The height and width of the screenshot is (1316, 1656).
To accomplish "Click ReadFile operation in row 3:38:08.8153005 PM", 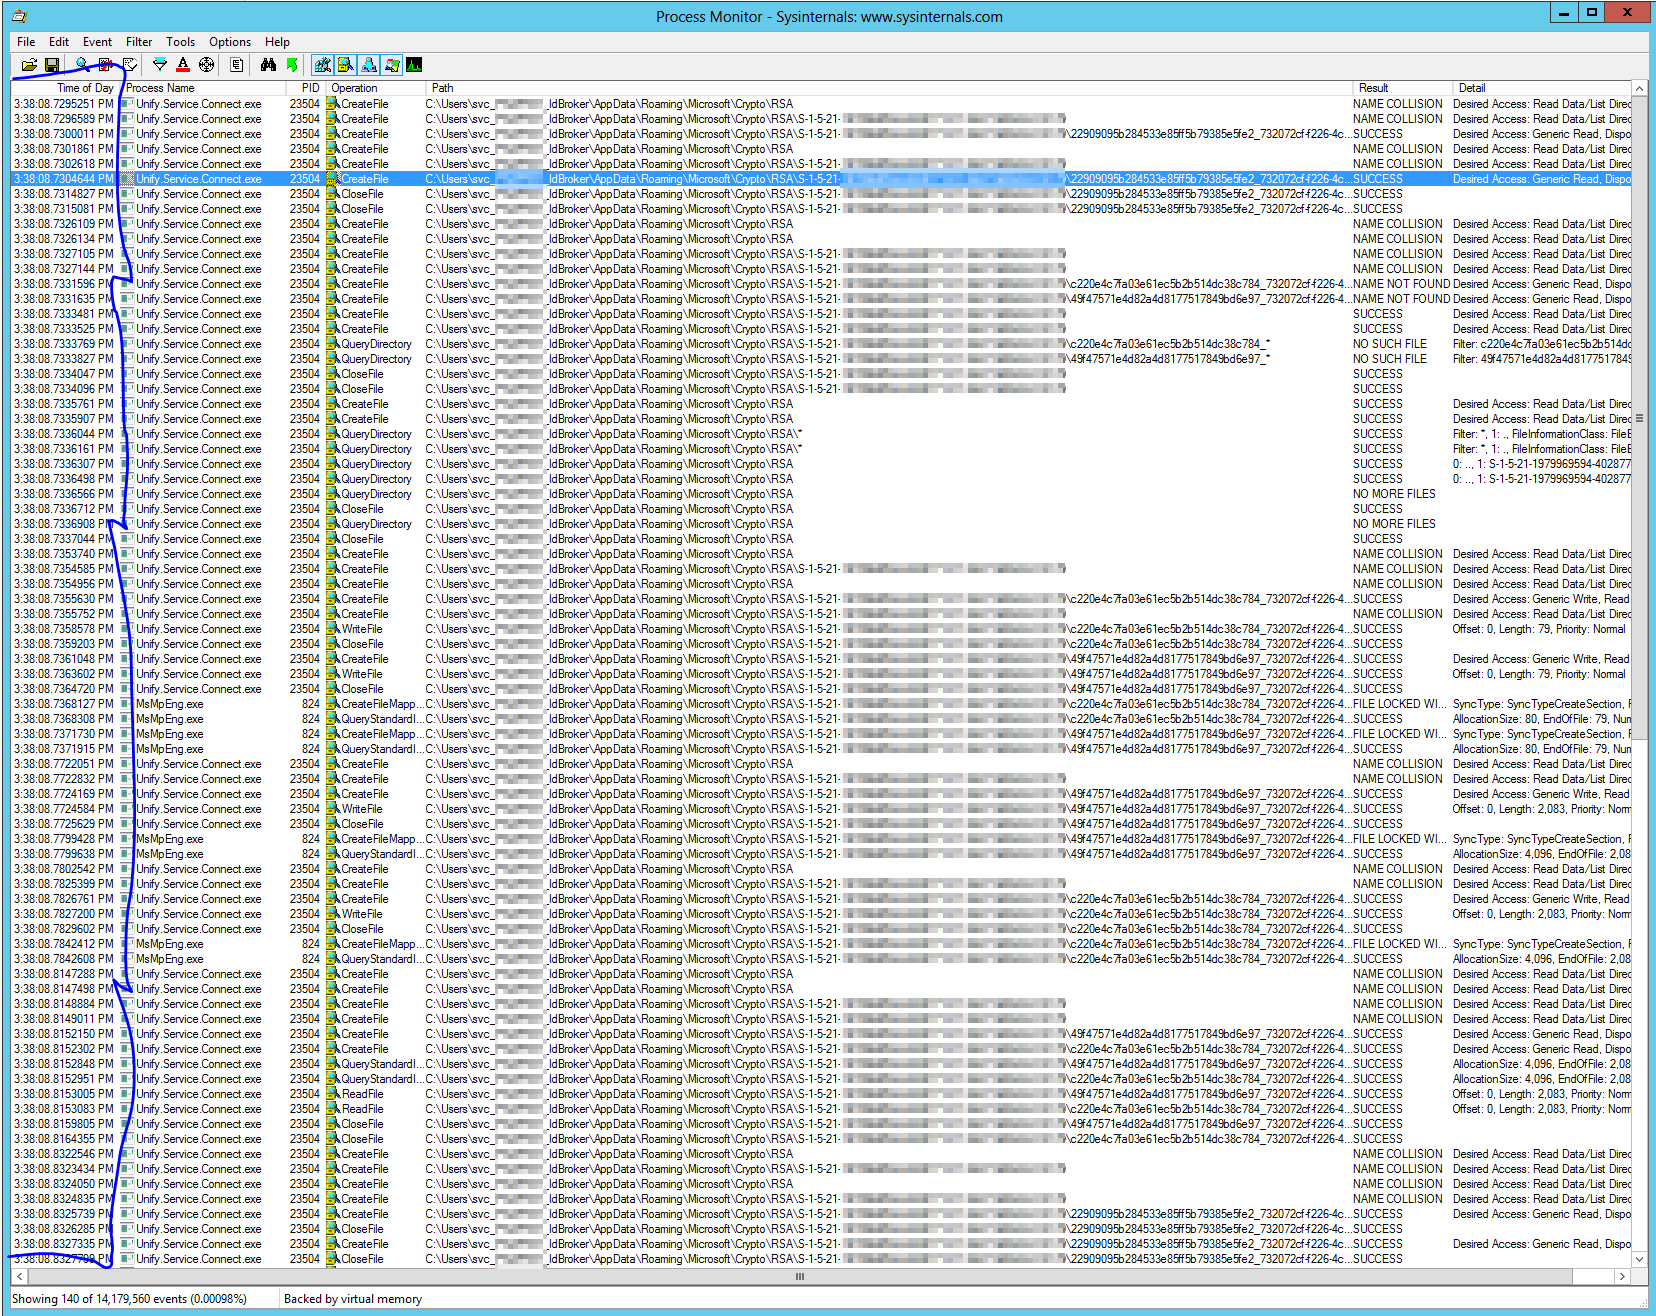I will point(362,1094).
